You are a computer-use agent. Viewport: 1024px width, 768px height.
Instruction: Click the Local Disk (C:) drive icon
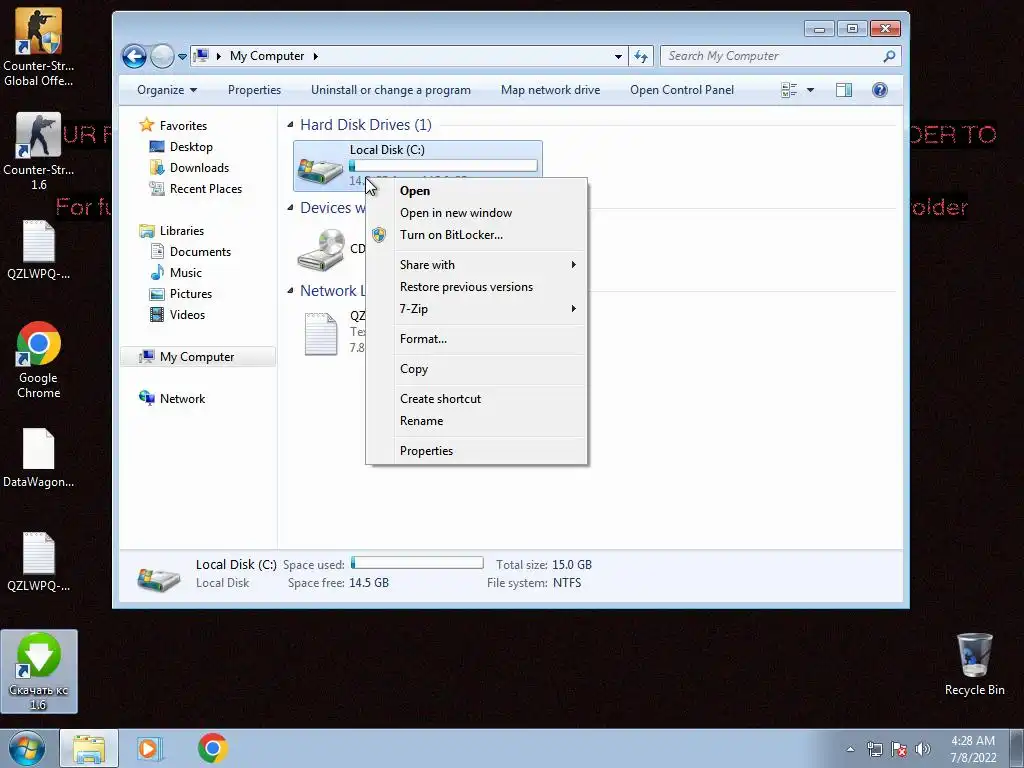(x=320, y=170)
